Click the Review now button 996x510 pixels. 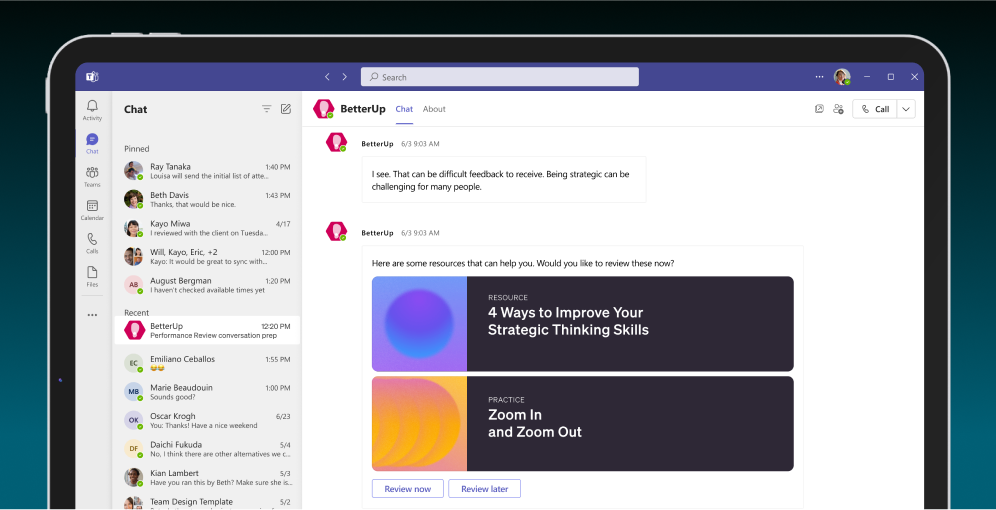(407, 489)
